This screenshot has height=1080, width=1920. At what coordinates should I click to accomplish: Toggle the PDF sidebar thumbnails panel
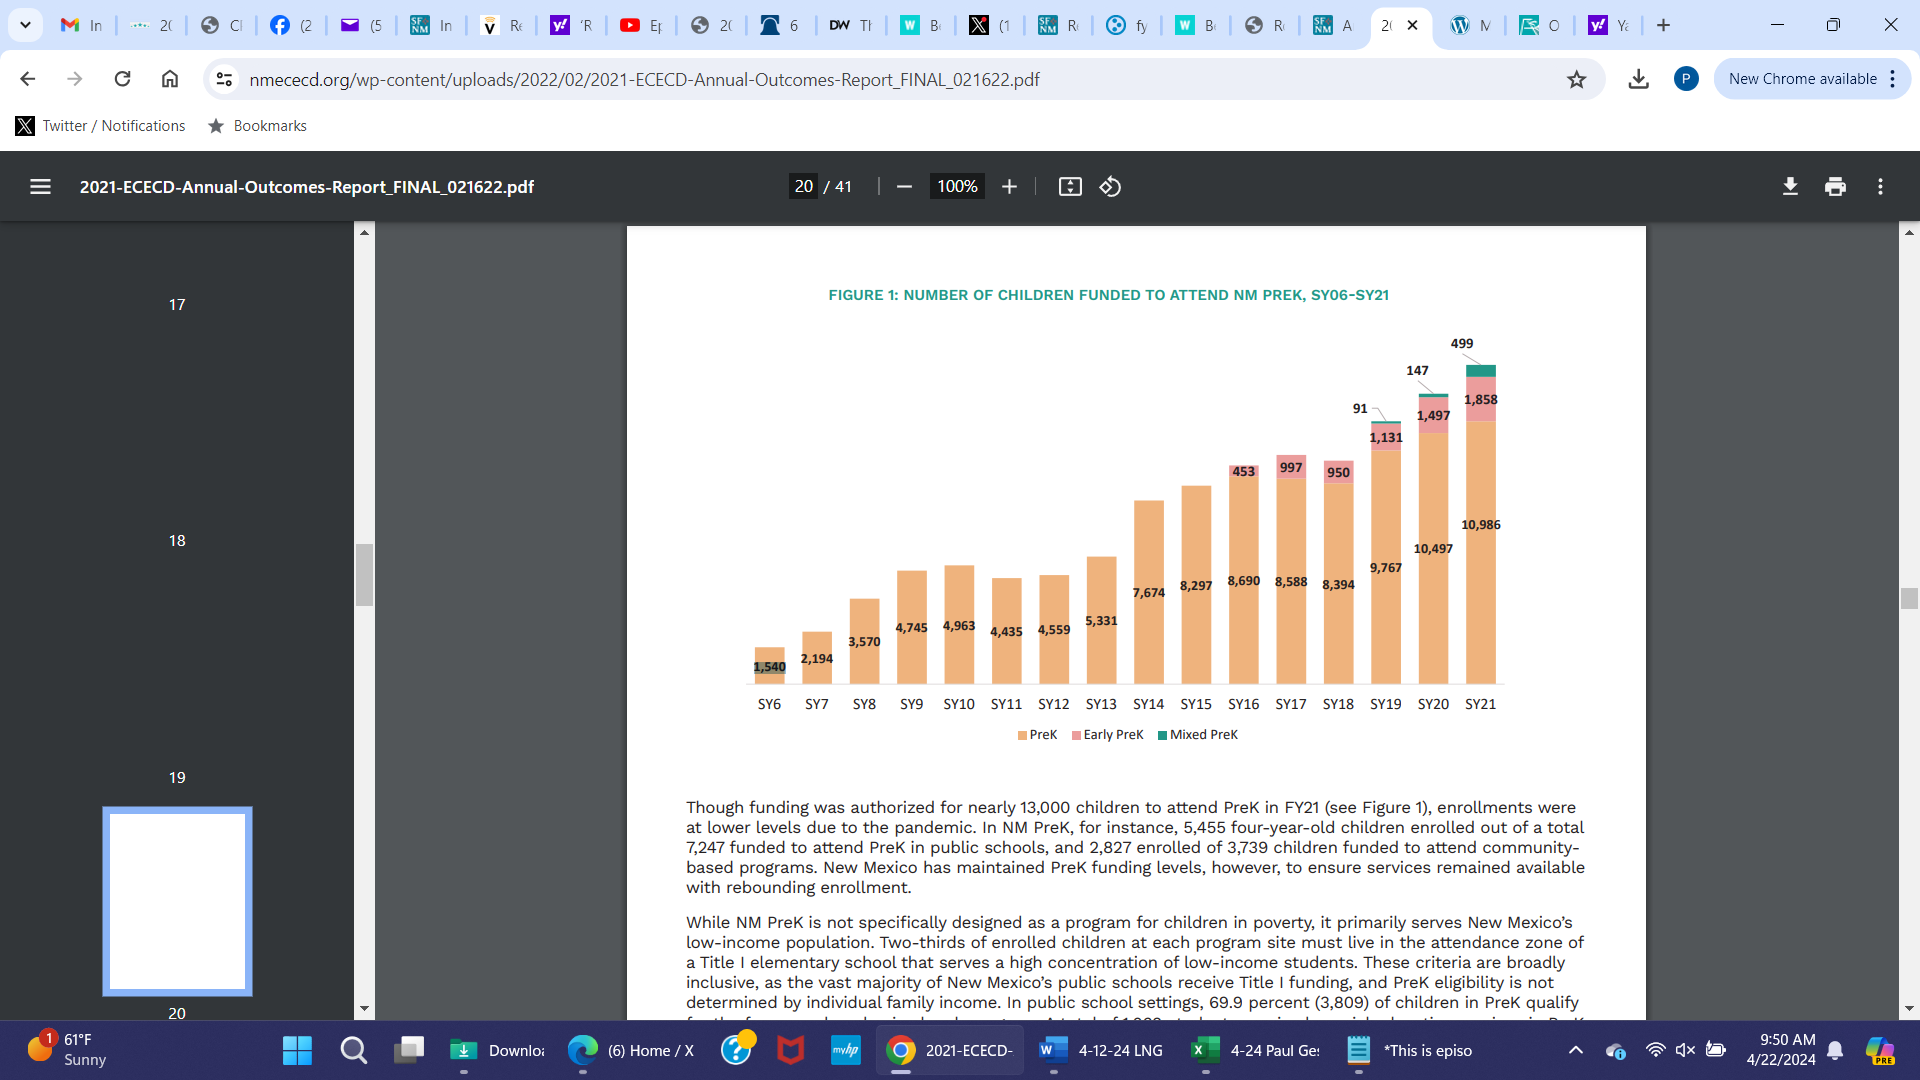click(x=40, y=187)
